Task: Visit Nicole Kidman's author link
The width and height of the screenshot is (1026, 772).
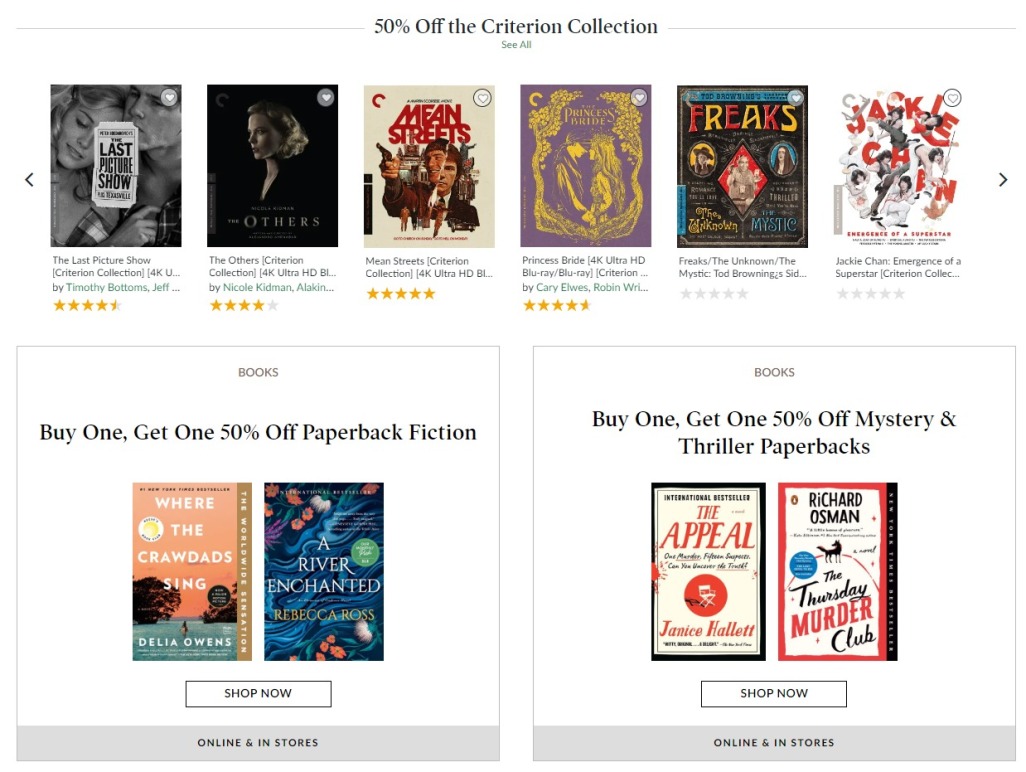Action: click(255, 285)
